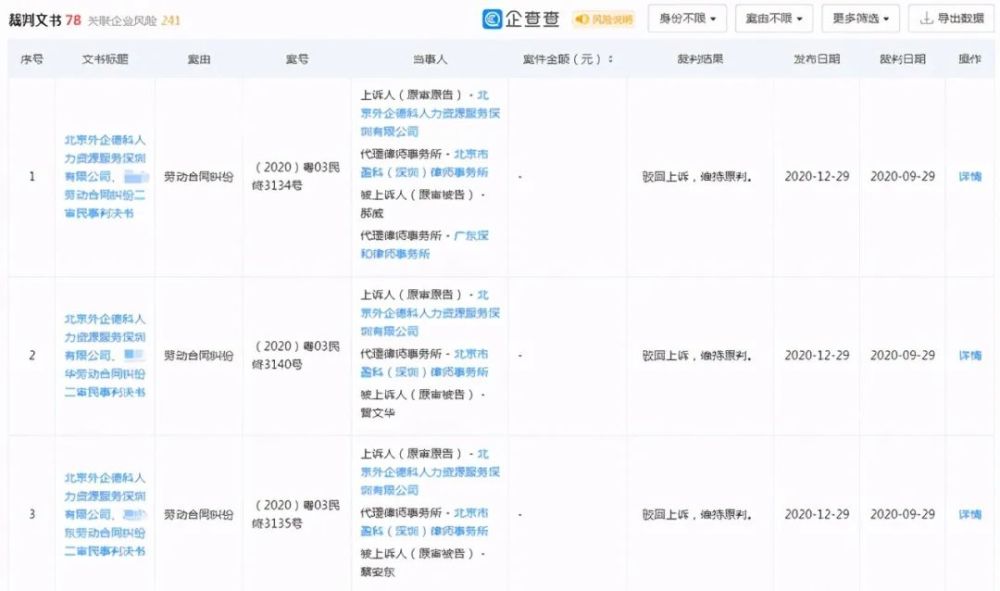This screenshot has height=591, width=1000.
Task: Click the 风险说明 speaker badge
Action: pos(603,19)
